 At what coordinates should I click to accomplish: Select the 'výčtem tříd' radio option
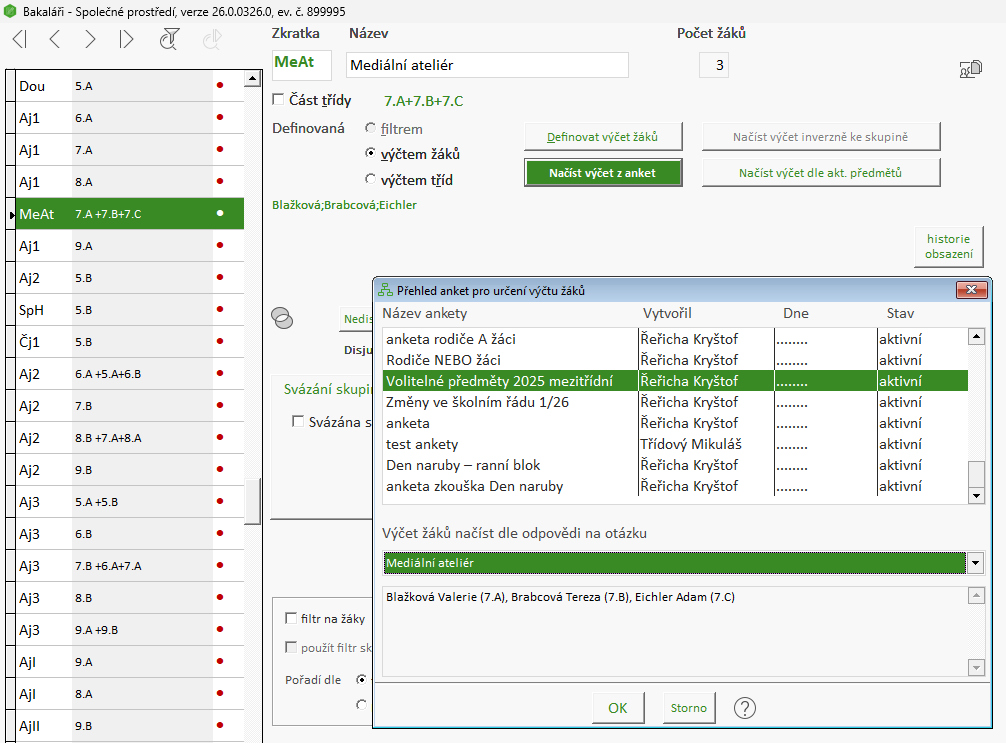pos(371,180)
